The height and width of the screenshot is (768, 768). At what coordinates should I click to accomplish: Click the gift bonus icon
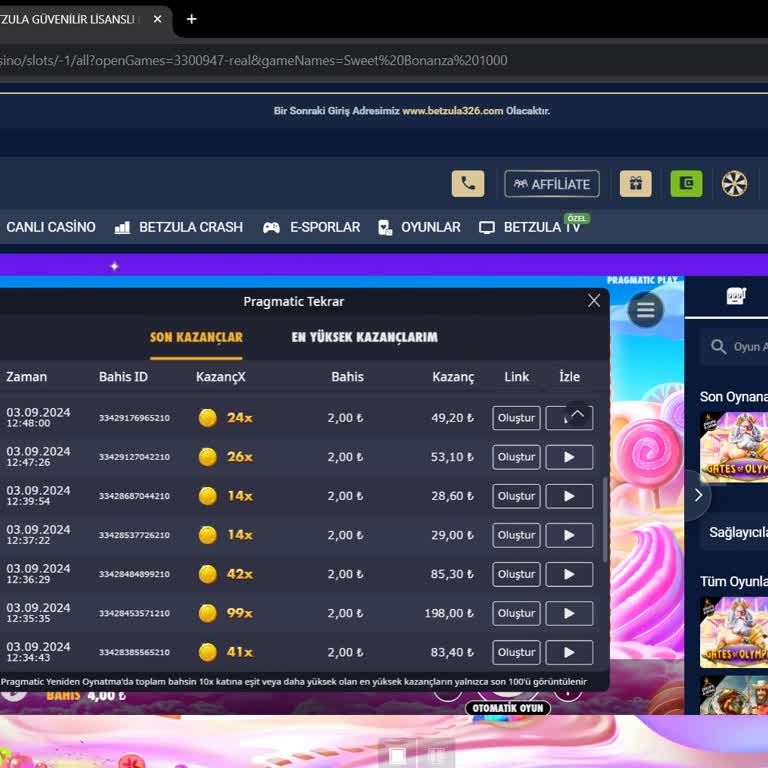[635, 184]
